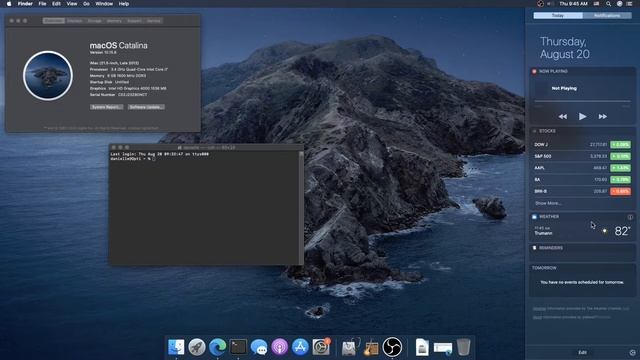Click the macOS Catalina logo image

48,76
